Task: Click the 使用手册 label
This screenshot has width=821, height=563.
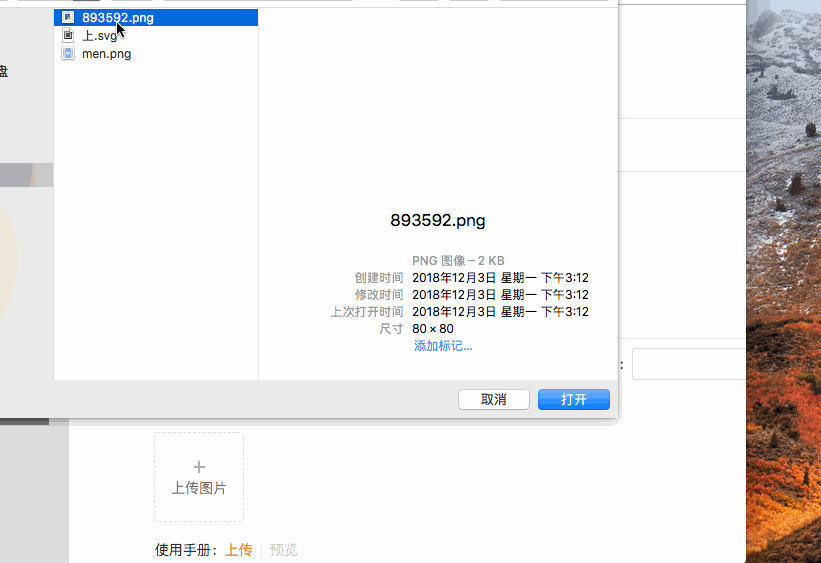Action: tap(186, 550)
